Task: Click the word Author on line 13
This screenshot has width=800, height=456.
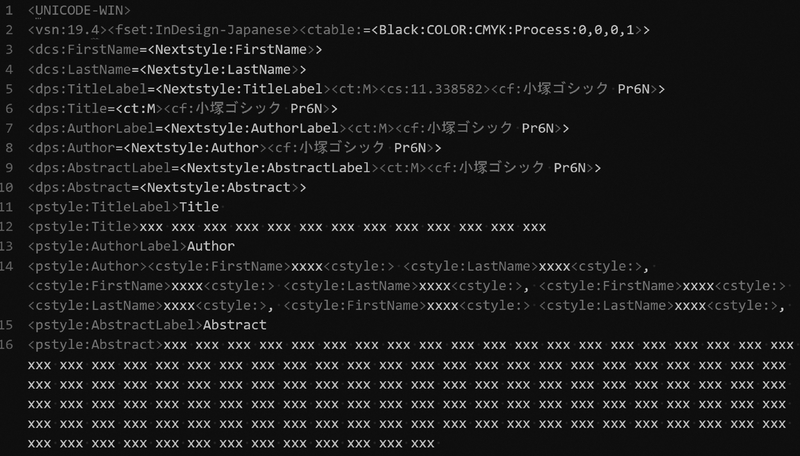Action: click(x=211, y=246)
